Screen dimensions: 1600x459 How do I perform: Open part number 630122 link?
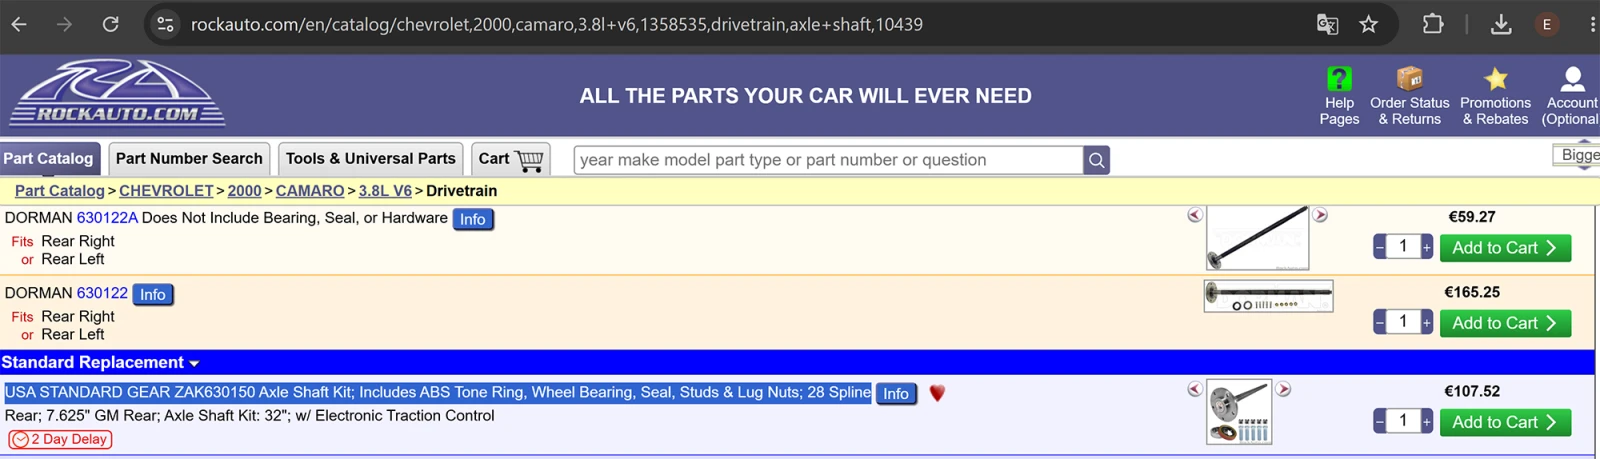[102, 293]
